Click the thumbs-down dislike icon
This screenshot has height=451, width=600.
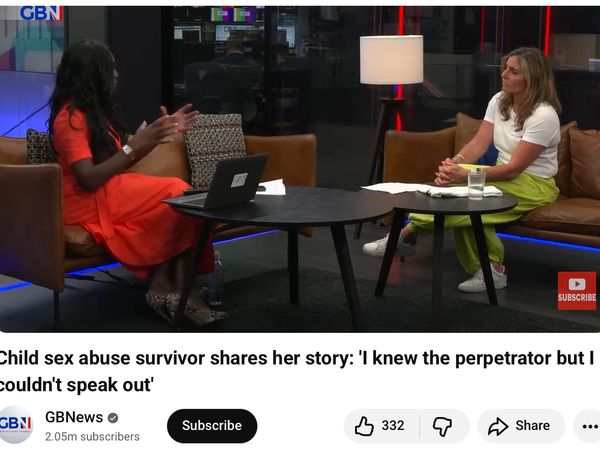(x=442, y=427)
